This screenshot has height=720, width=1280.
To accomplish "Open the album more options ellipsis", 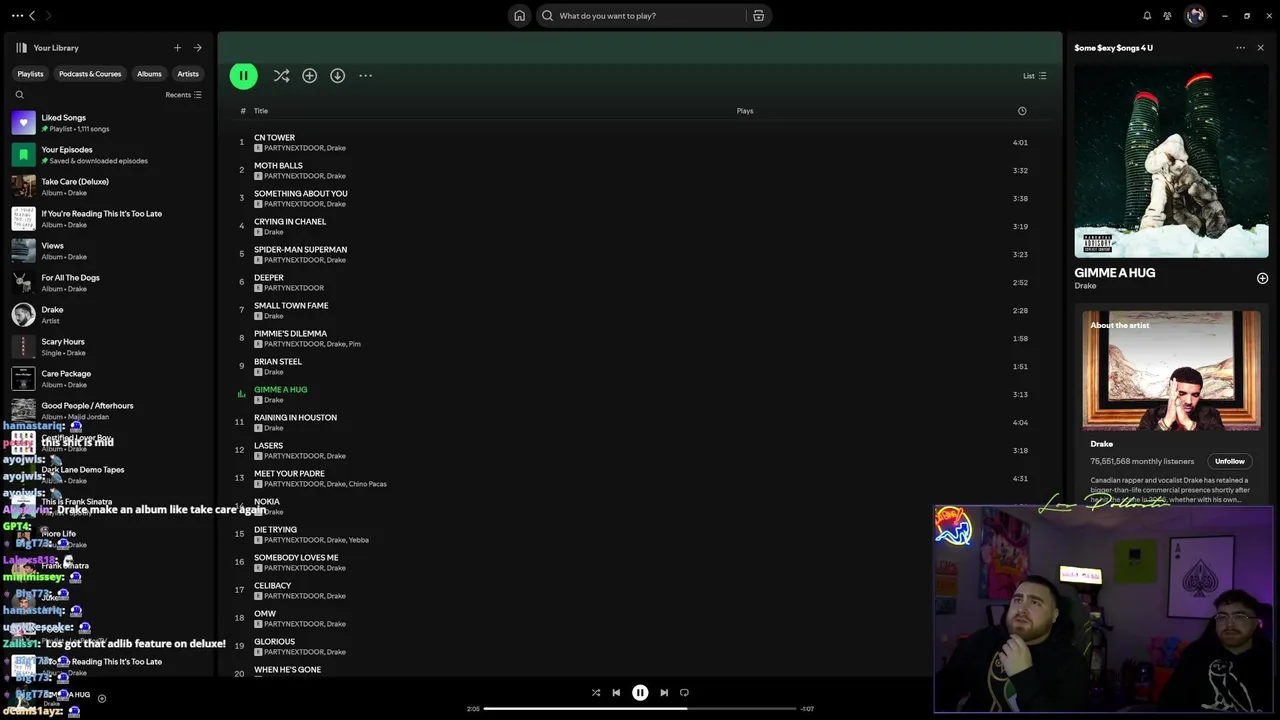I will coord(366,76).
